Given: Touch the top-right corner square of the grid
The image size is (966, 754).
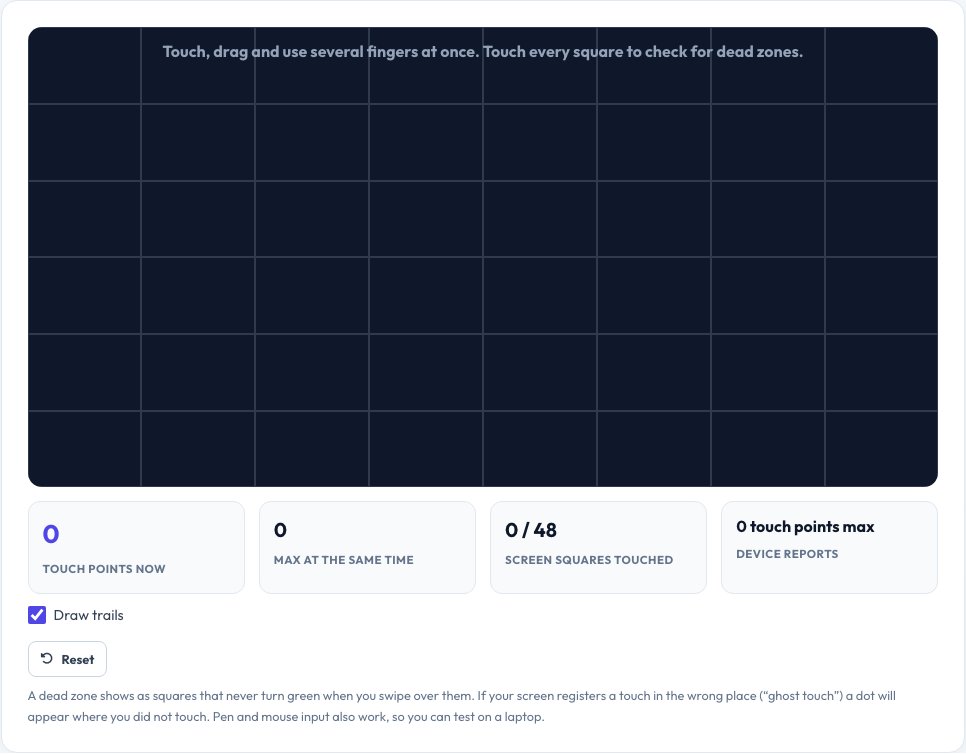Looking at the screenshot, I should point(882,65).
